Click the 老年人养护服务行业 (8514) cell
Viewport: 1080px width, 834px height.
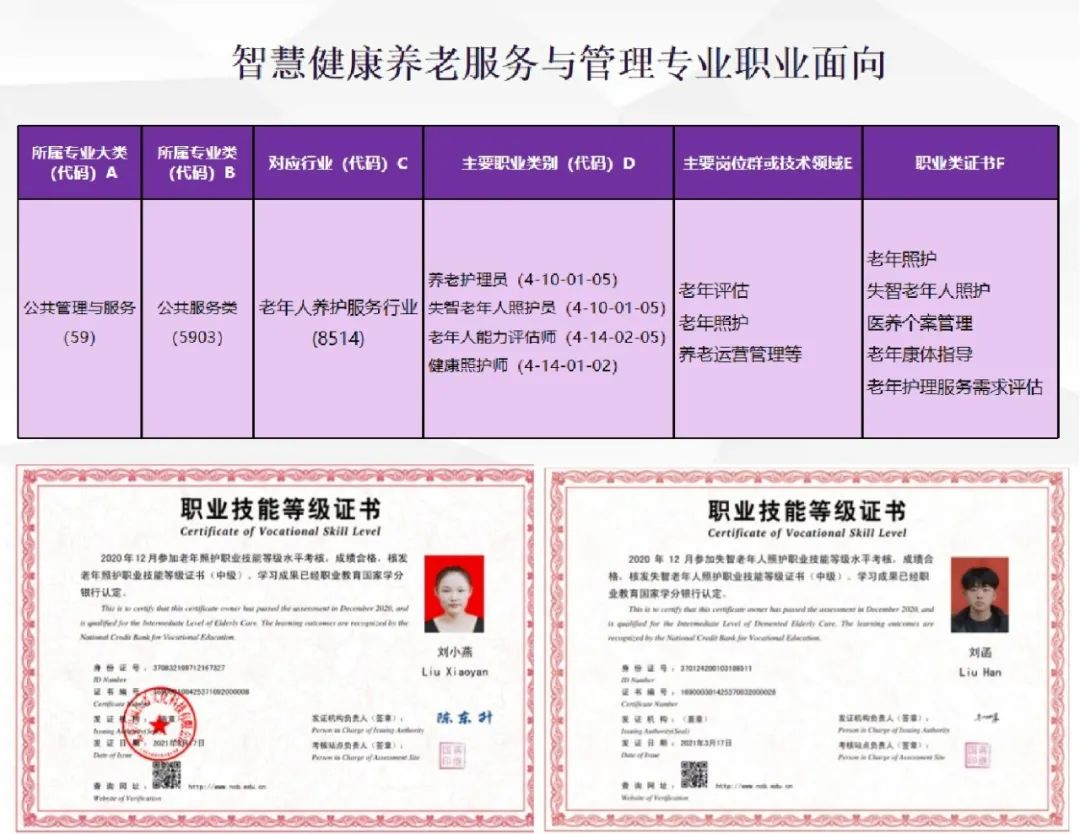coord(338,322)
